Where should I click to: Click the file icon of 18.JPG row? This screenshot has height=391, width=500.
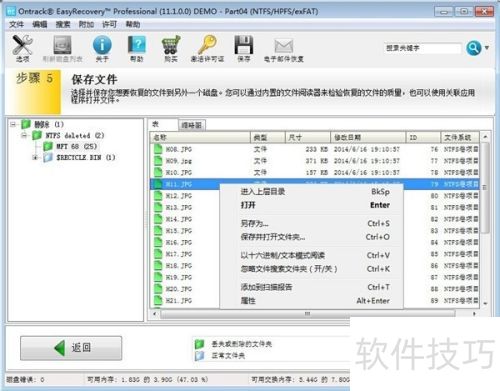tap(158, 266)
